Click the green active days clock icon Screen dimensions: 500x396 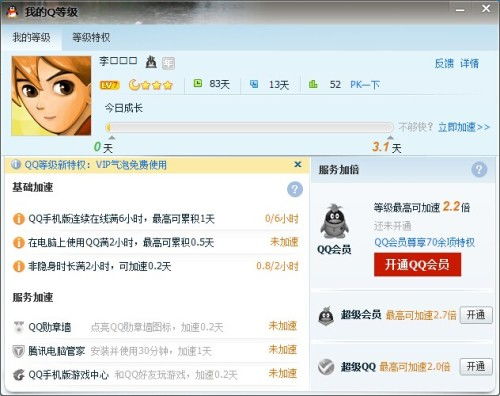198,83
